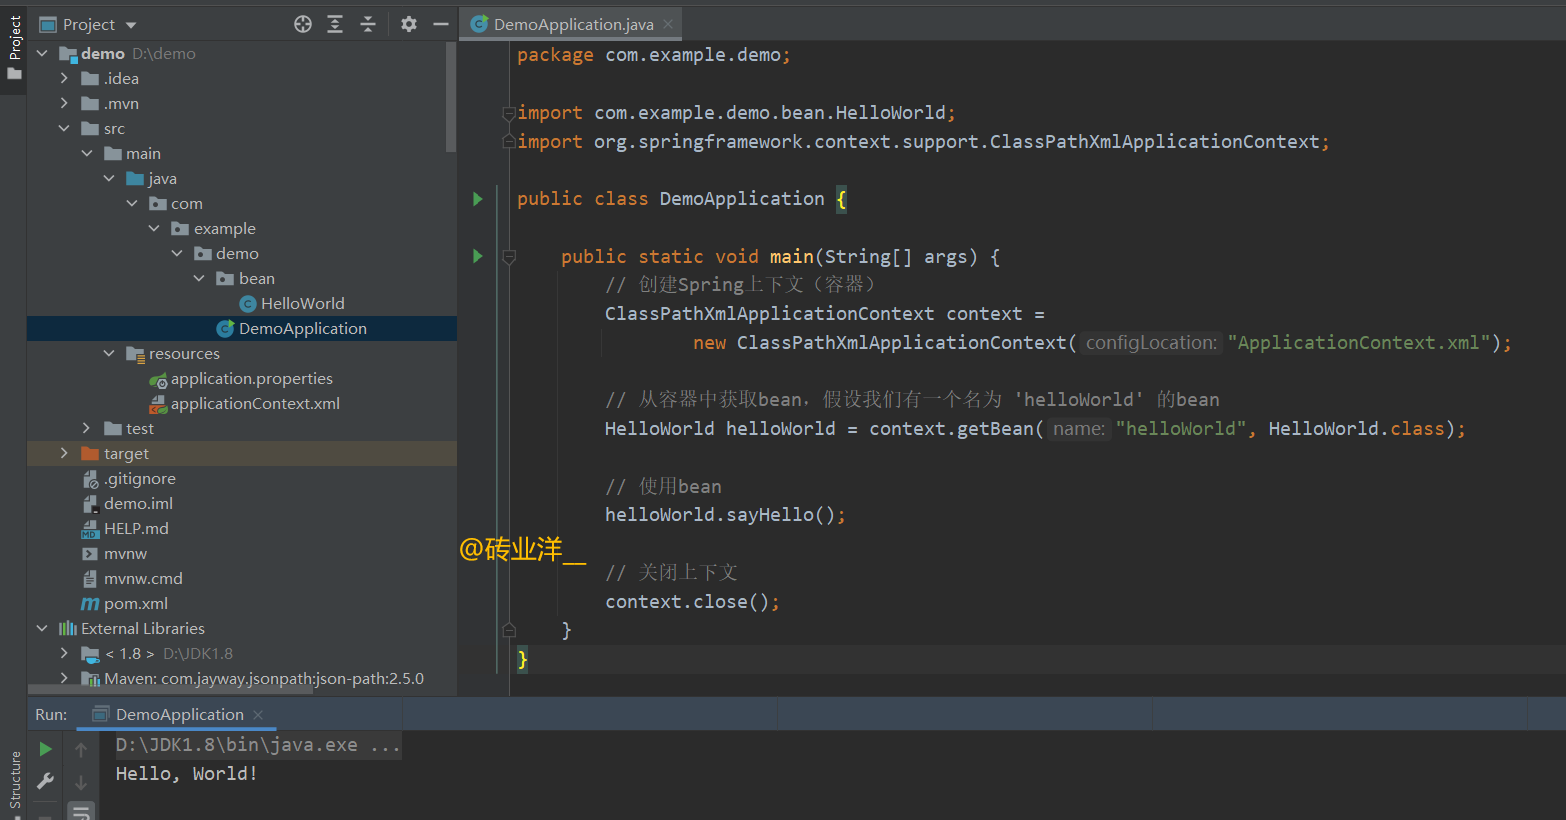
Task: Open the Project view dropdown
Action: (x=131, y=25)
